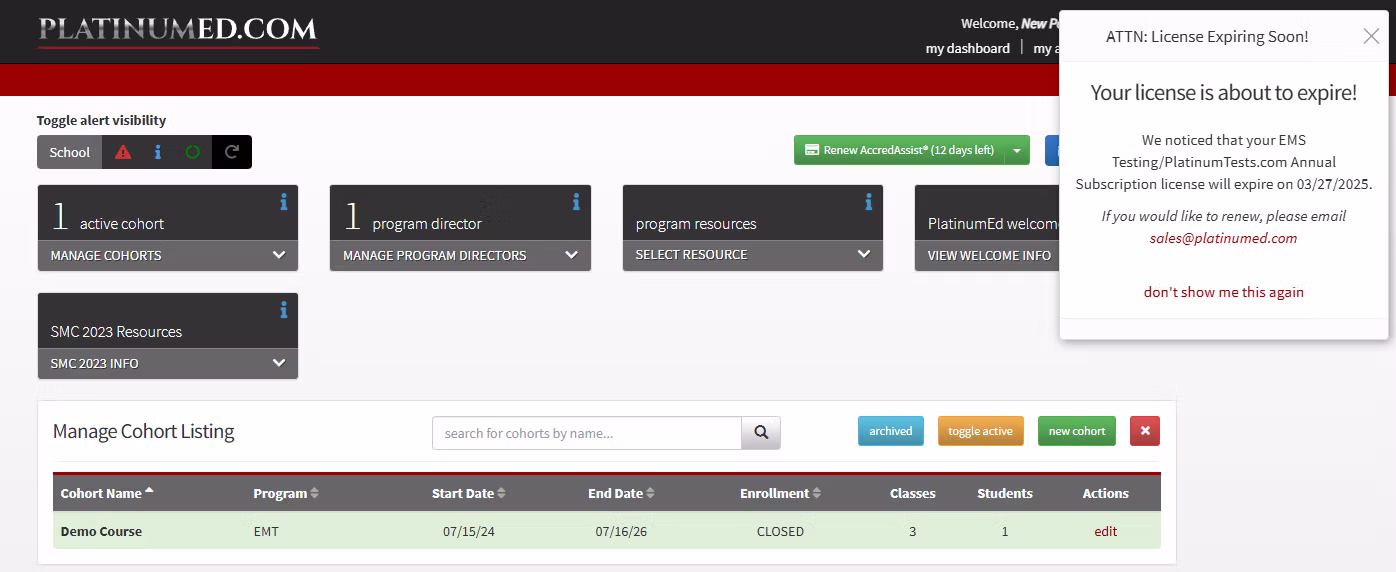The width and height of the screenshot is (1396, 572).
Task: Sort by Enrollment column header
Action: 781,493
